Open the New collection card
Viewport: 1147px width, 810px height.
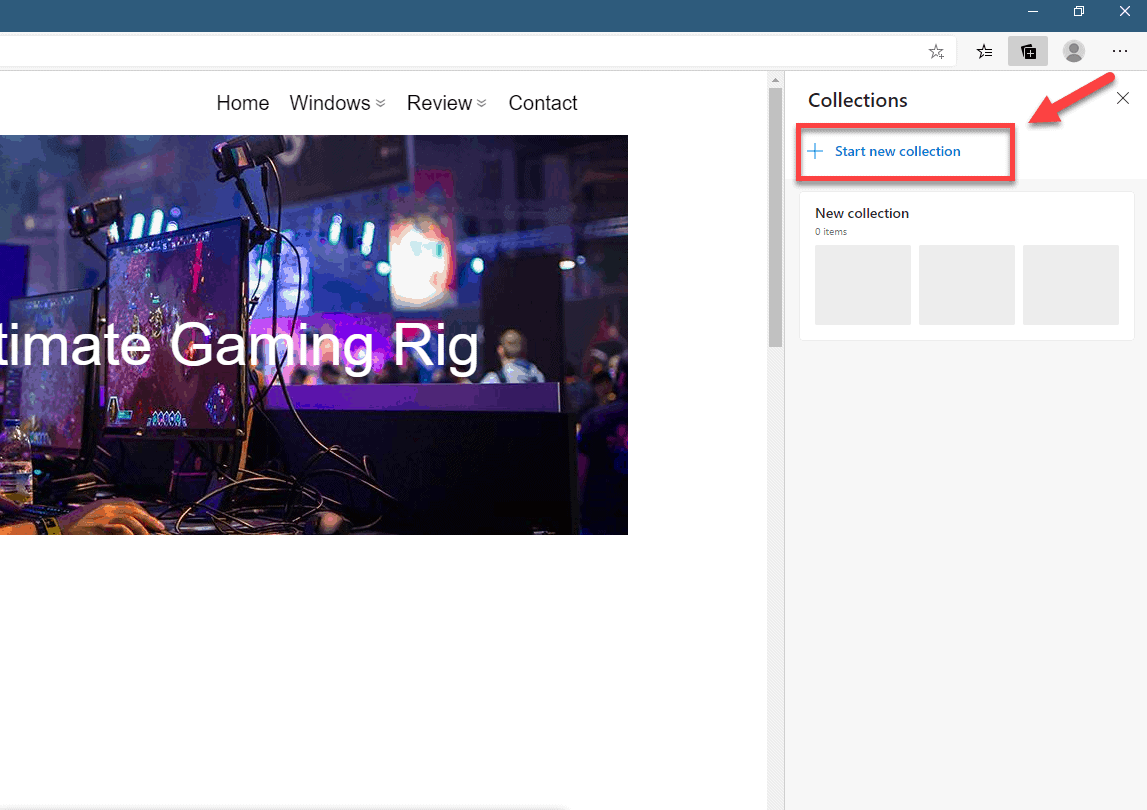tap(966, 266)
